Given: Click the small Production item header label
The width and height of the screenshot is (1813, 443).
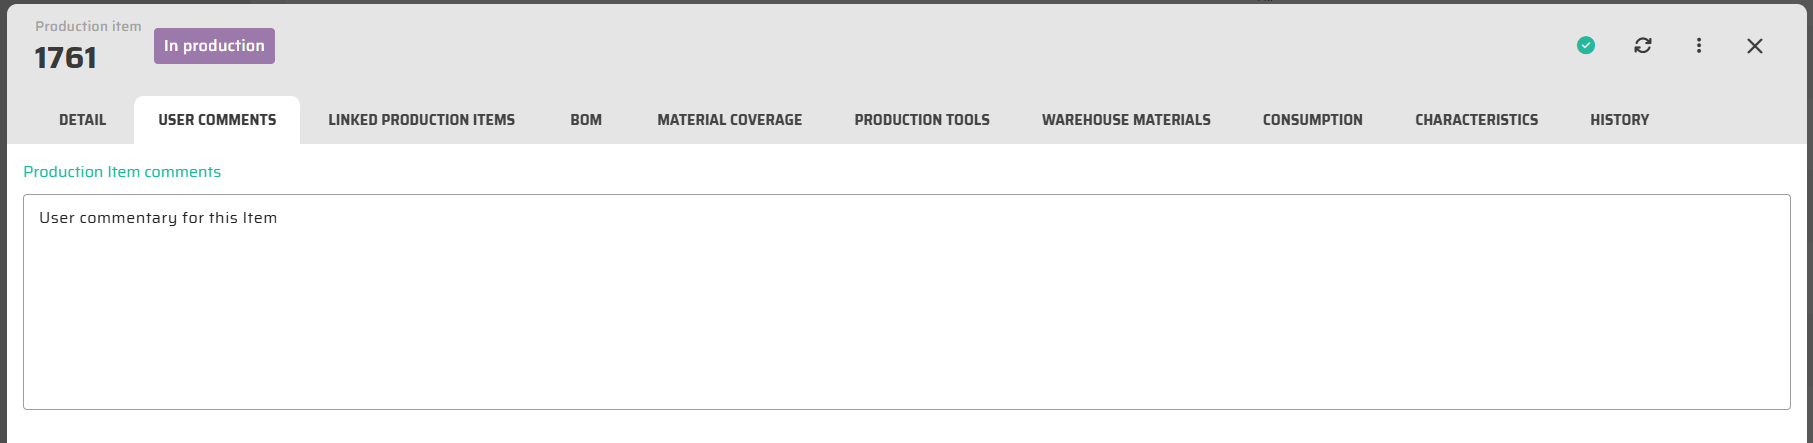Looking at the screenshot, I should (88, 26).
